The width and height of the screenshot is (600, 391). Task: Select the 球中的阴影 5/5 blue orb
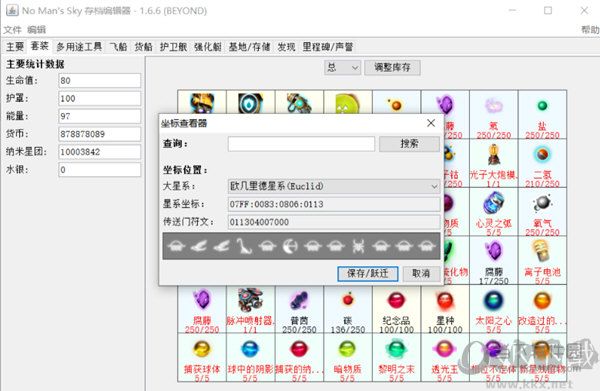coord(250,357)
